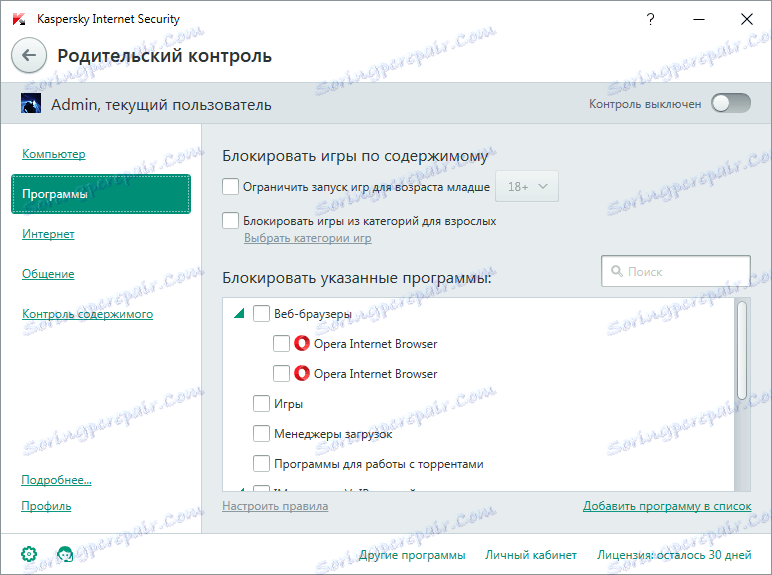Open the support agent icon in footer
Image resolution: width=772 pixels, height=575 pixels.
point(65,554)
